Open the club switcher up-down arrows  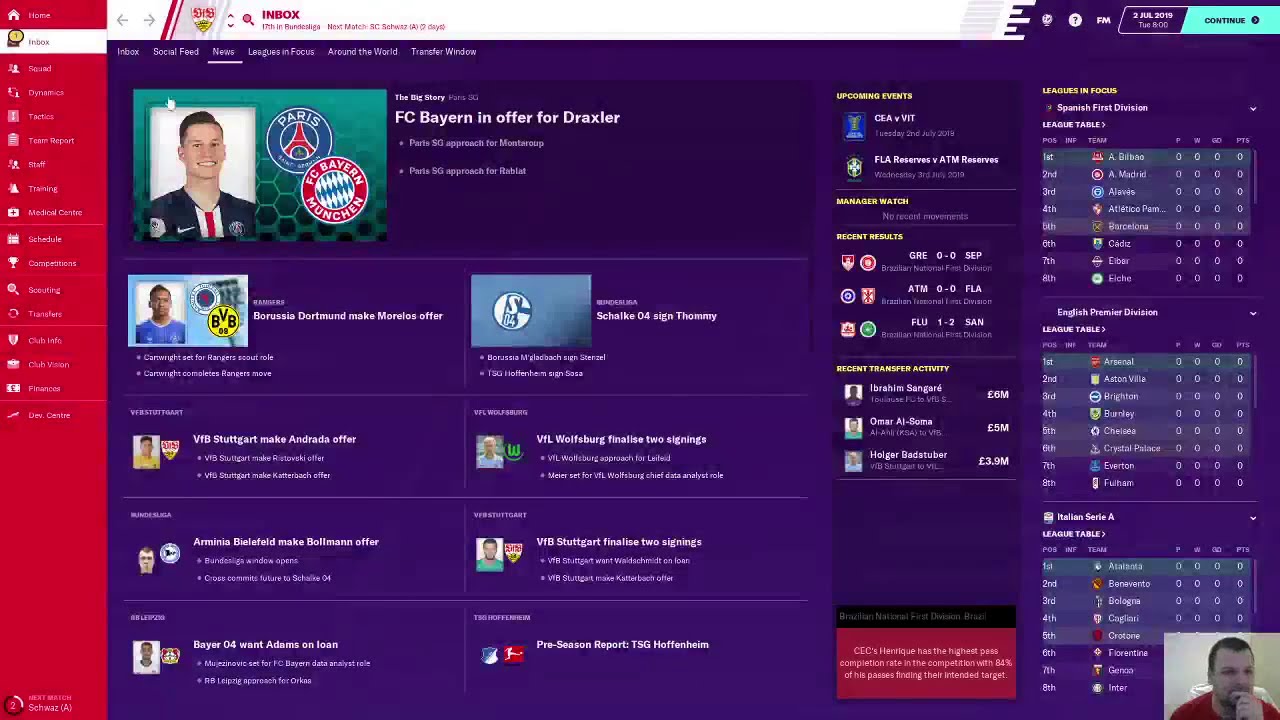coord(230,20)
